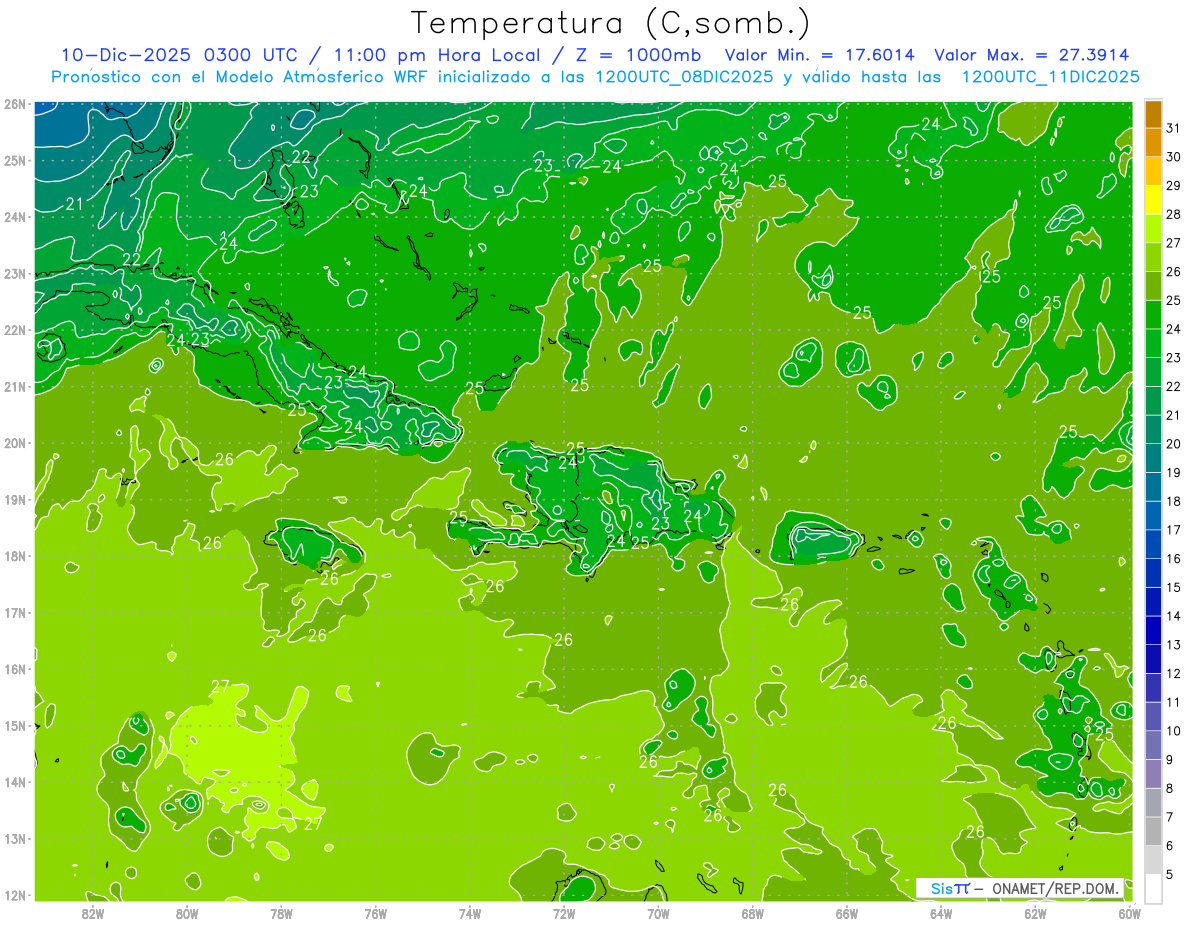Click the teal swatch between legend 19 and 20
The image size is (1200, 927).
1153,458
